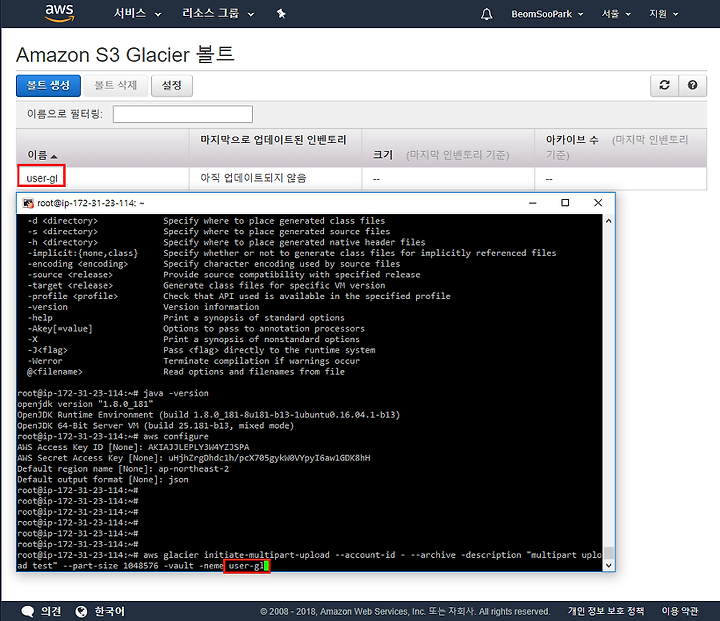Expand the 서비스 services menu
The width and height of the screenshot is (720, 621).
click(137, 14)
